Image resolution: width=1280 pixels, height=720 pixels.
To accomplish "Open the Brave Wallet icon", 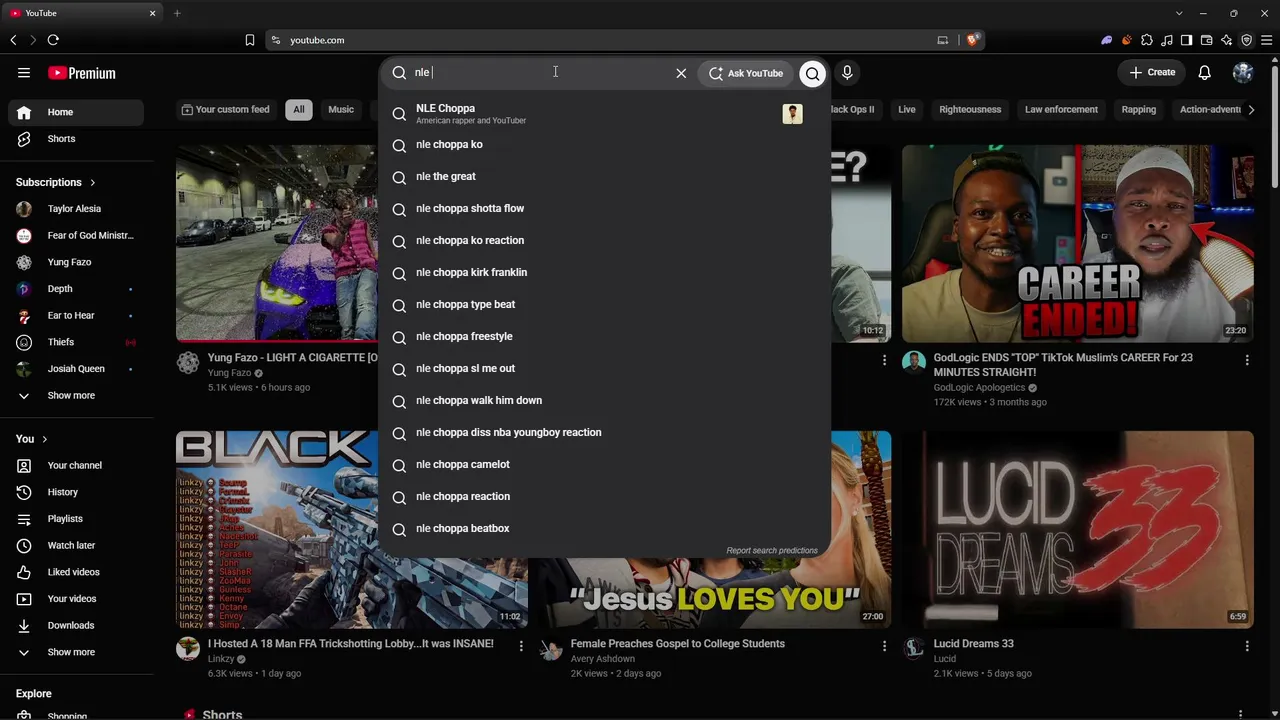I will point(1207,40).
